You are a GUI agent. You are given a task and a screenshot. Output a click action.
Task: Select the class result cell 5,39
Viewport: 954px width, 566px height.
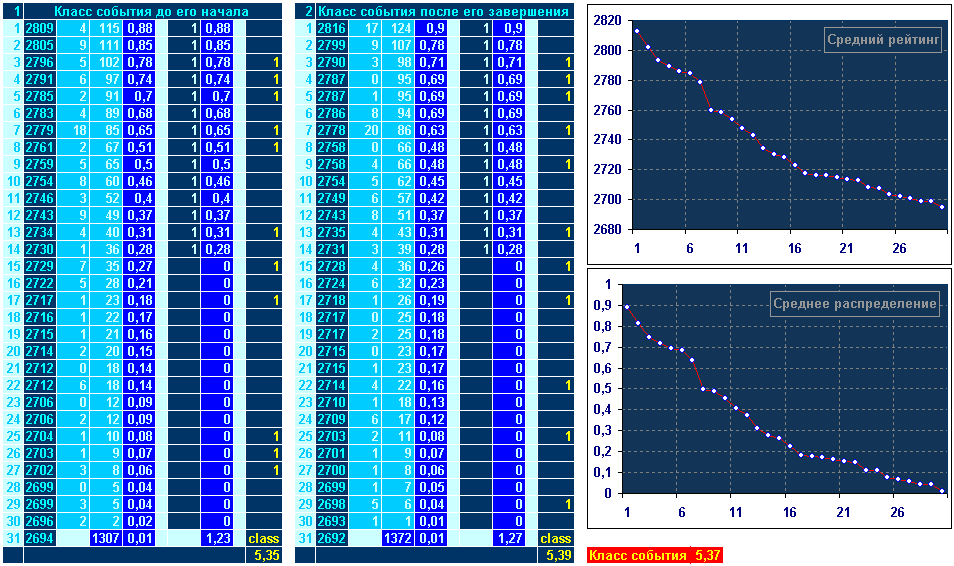pyautogui.click(x=558, y=554)
